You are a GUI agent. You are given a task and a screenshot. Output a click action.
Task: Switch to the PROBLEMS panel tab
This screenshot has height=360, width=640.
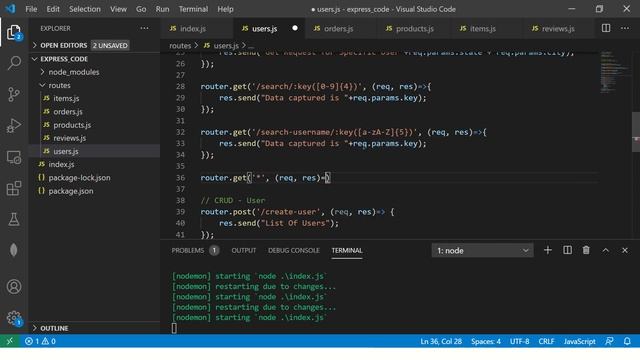195,250
